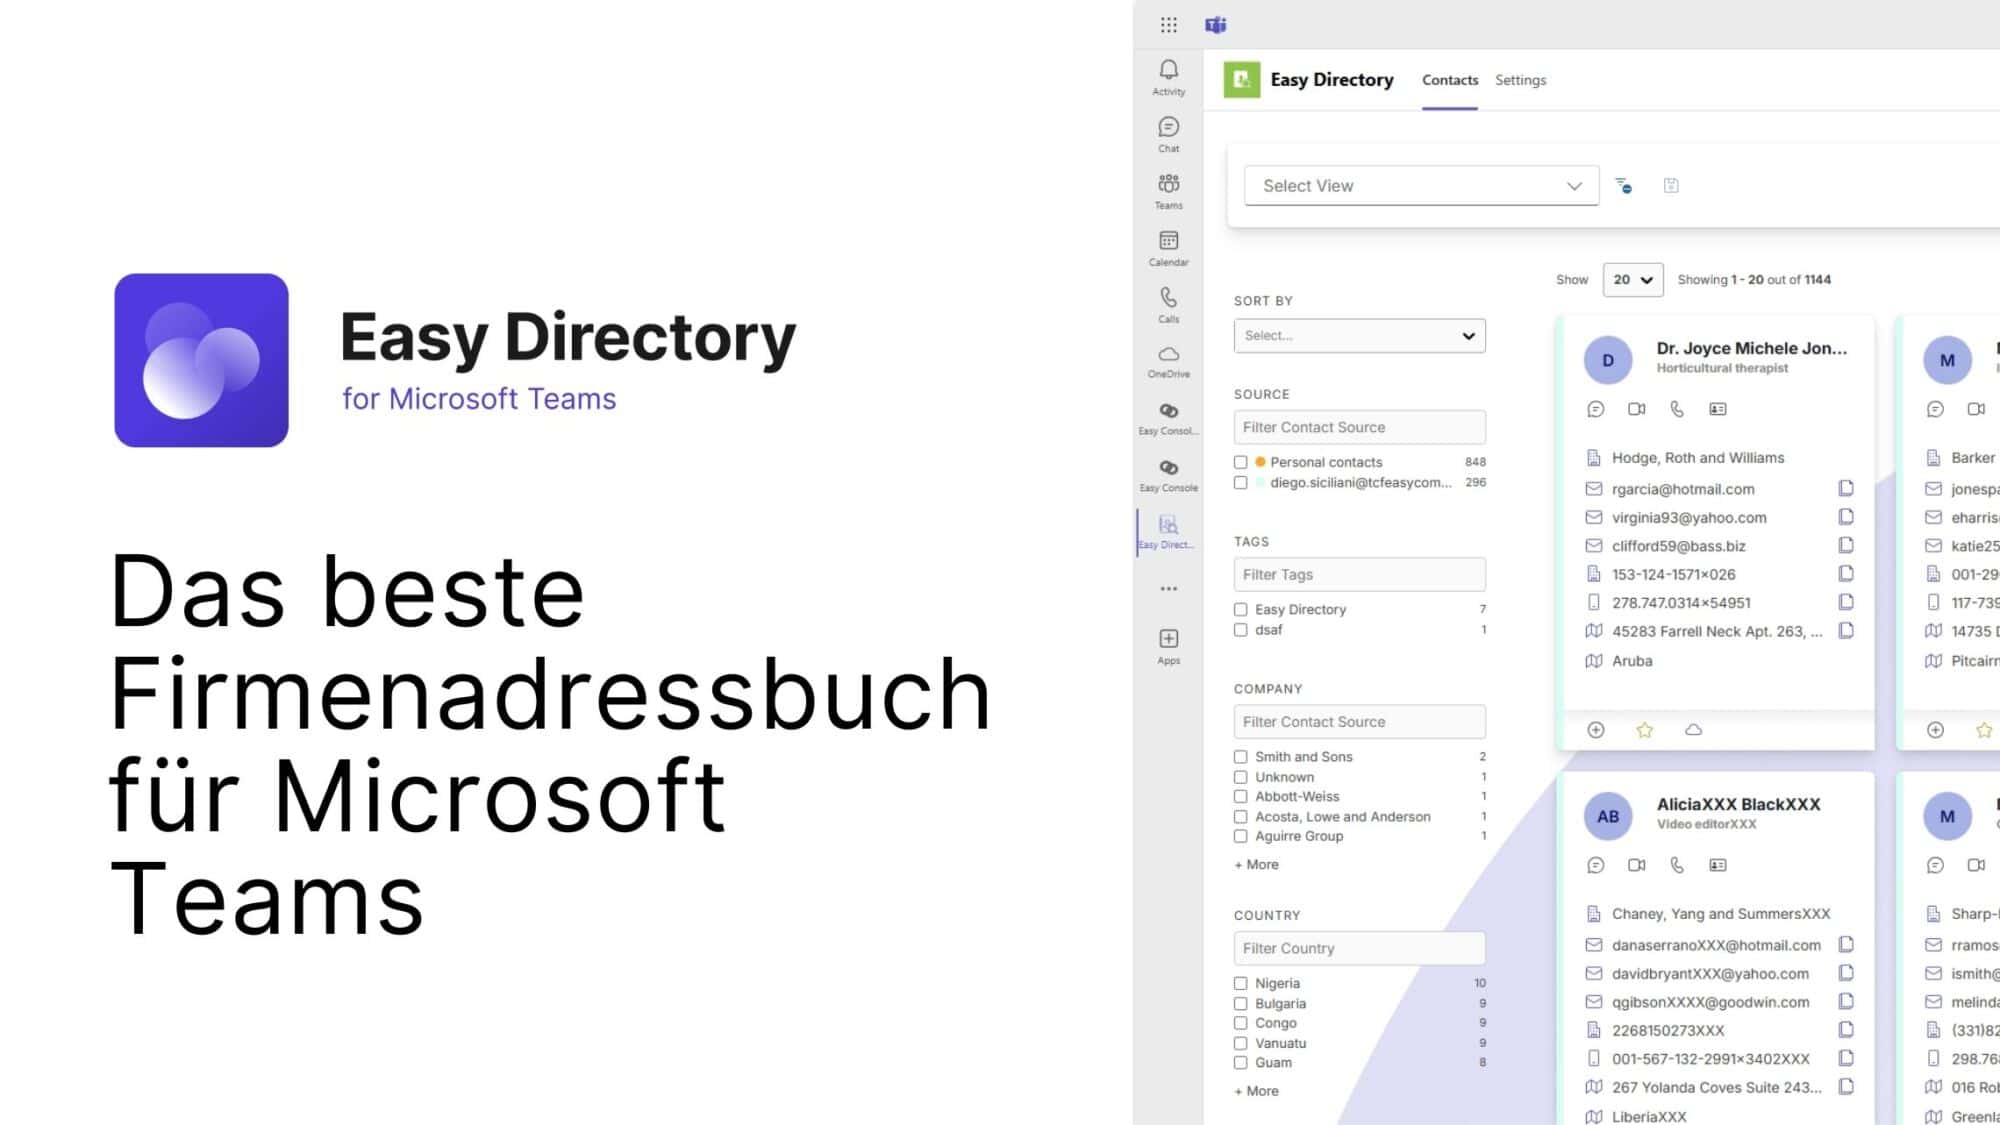Check the dsaf tag filter
2000x1125 pixels.
1240,630
